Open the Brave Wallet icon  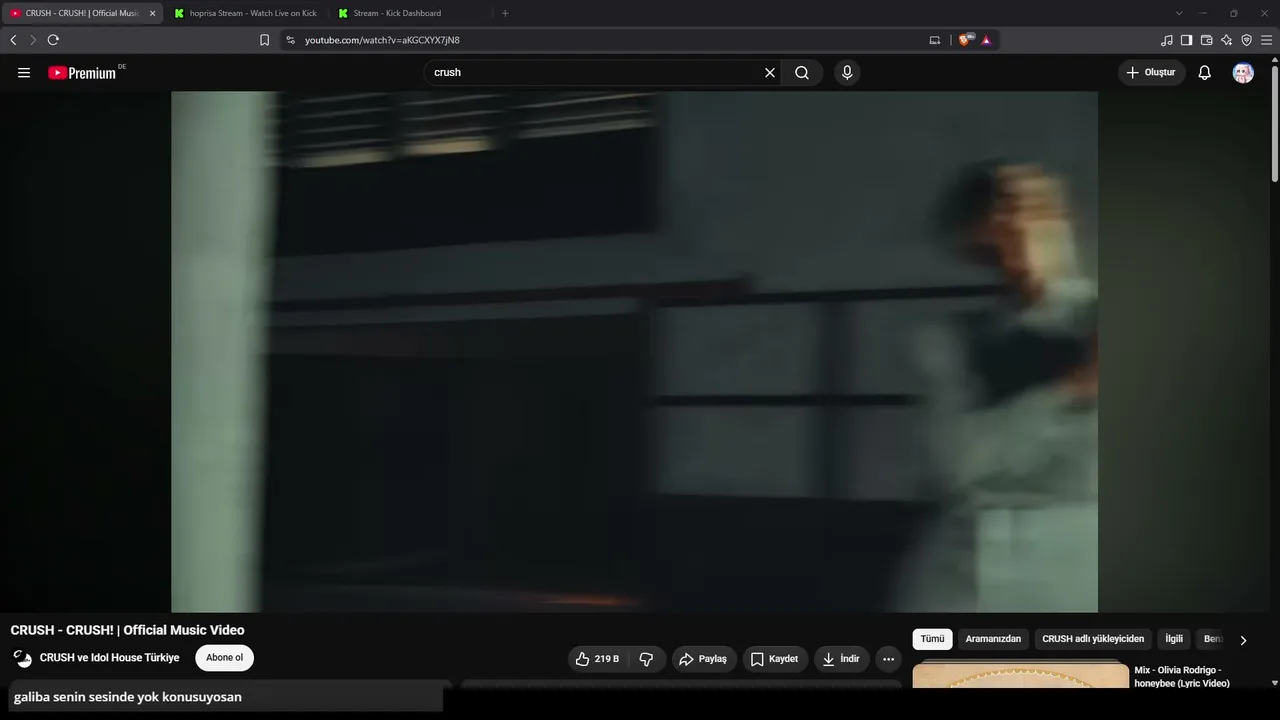(x=1206, y=40)
